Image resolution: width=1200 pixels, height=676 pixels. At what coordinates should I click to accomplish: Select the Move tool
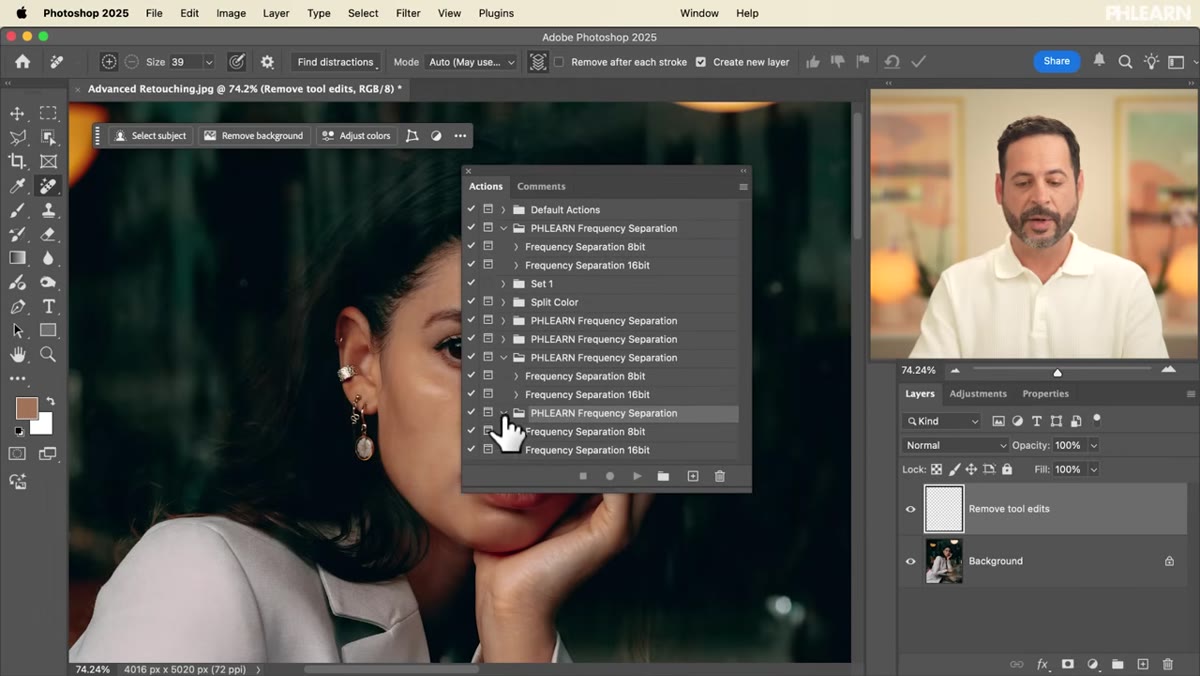[18, 113]
